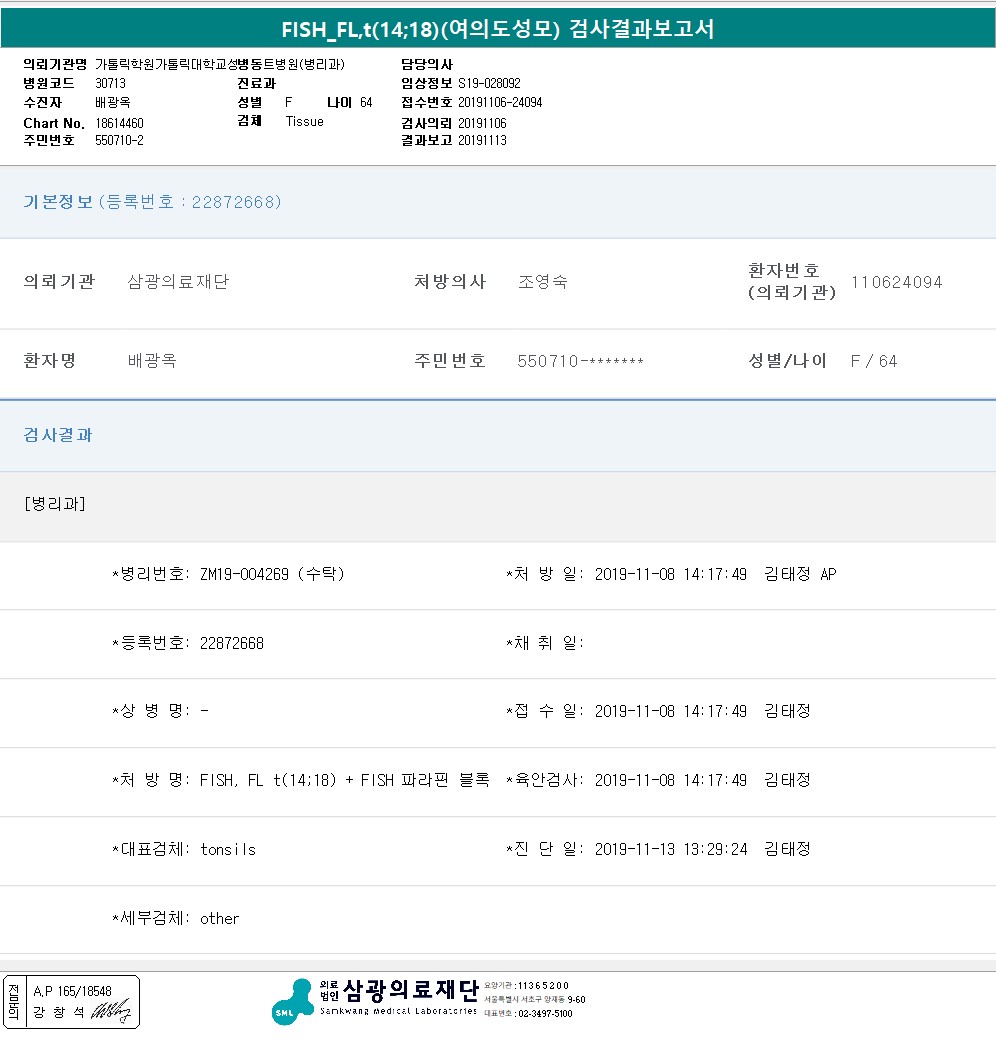
Task: Click the 의뢰기관 value 삼광의료재단
Action: pos(178,282)
